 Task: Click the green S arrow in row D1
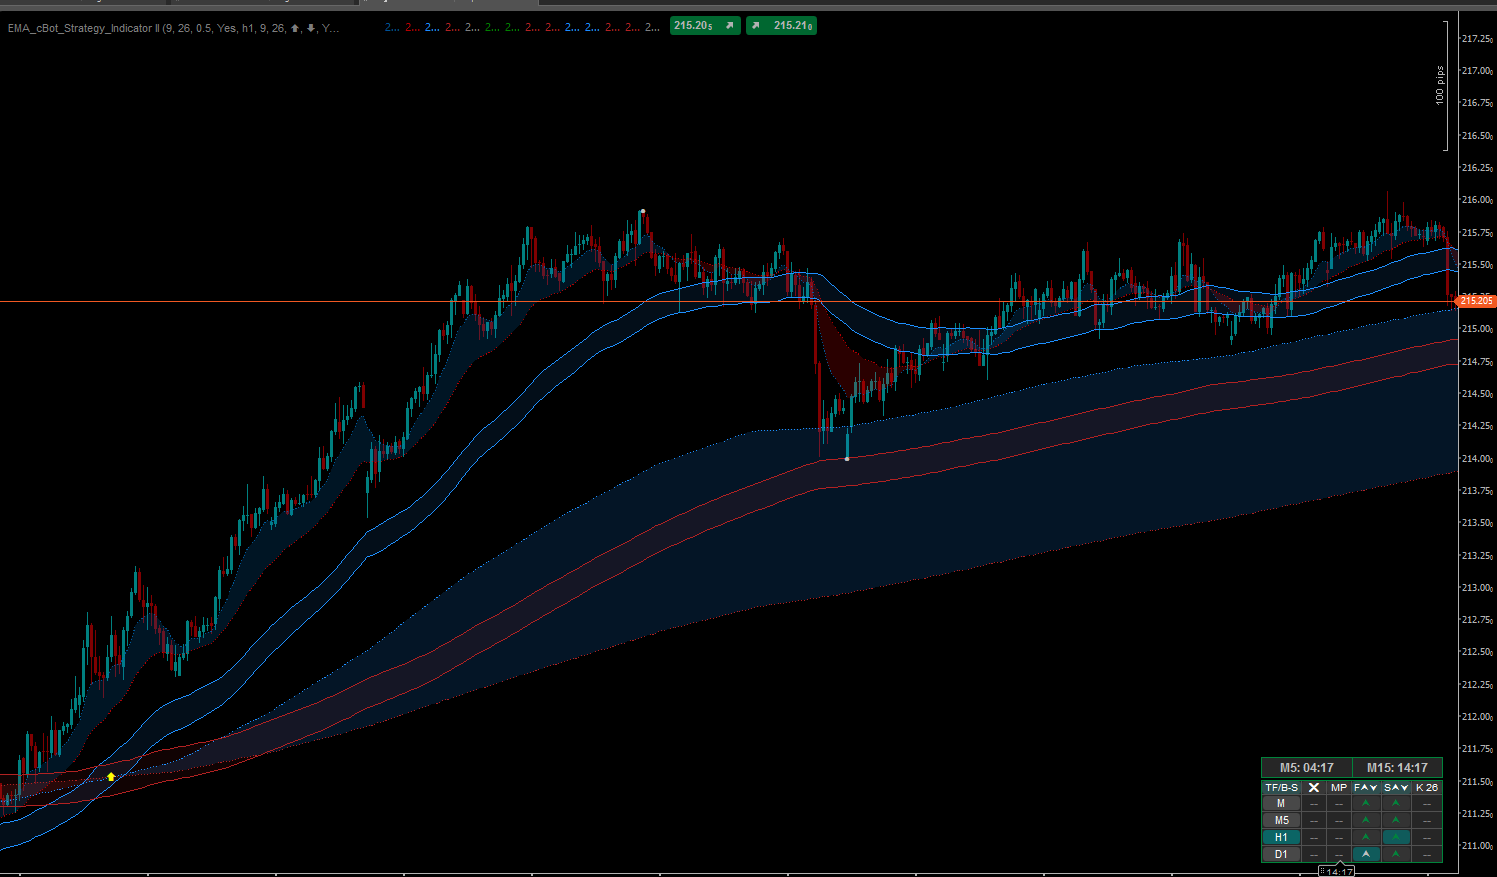[1396, 854]
